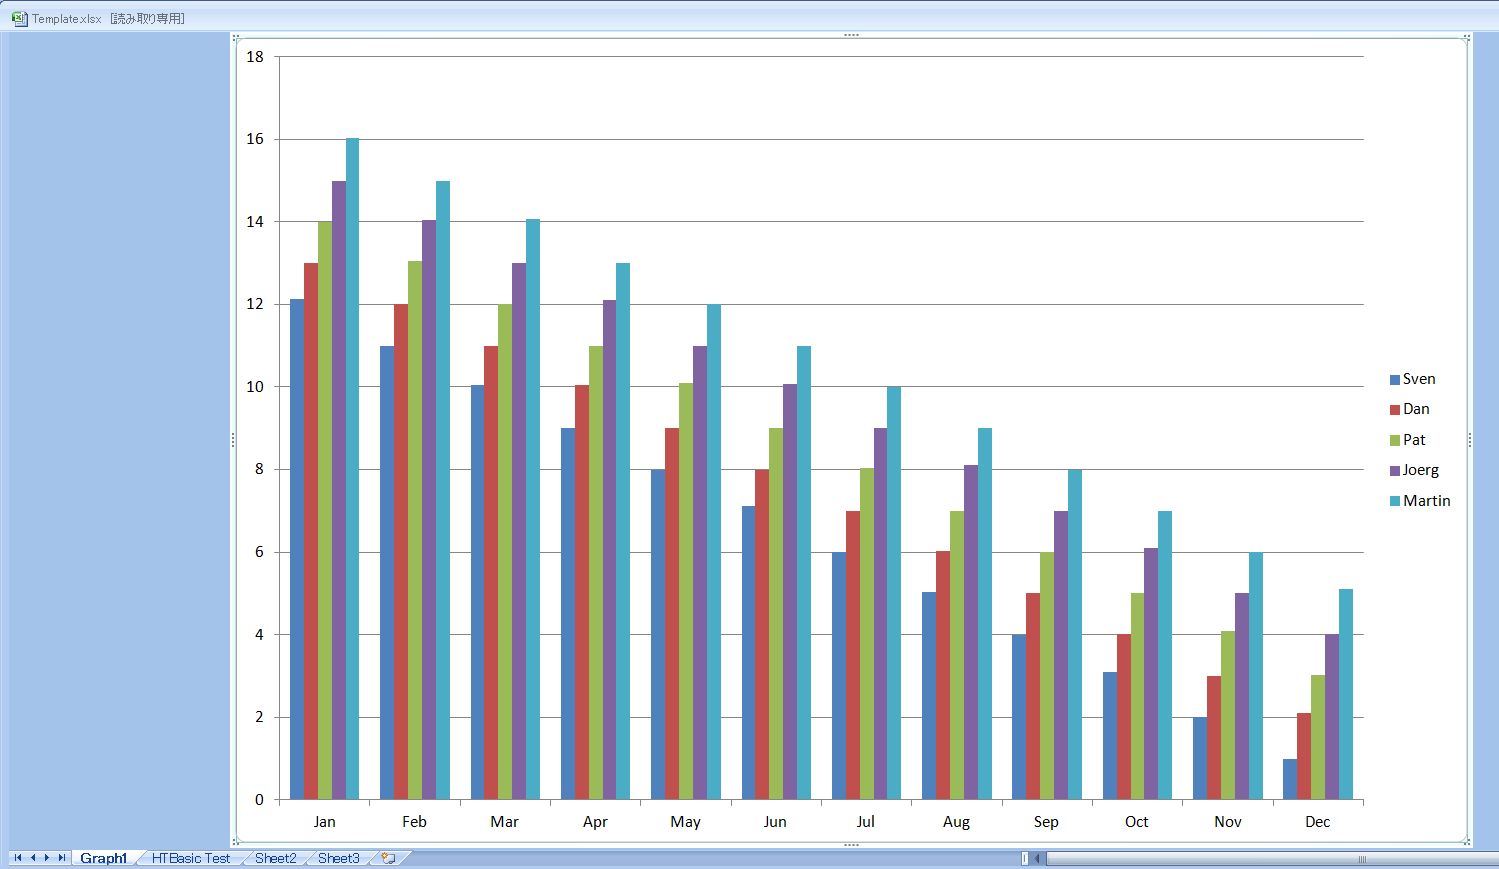Click the Martin legend entry
This screenshot has height=869, width=1499.
[x=1426, y=501]
